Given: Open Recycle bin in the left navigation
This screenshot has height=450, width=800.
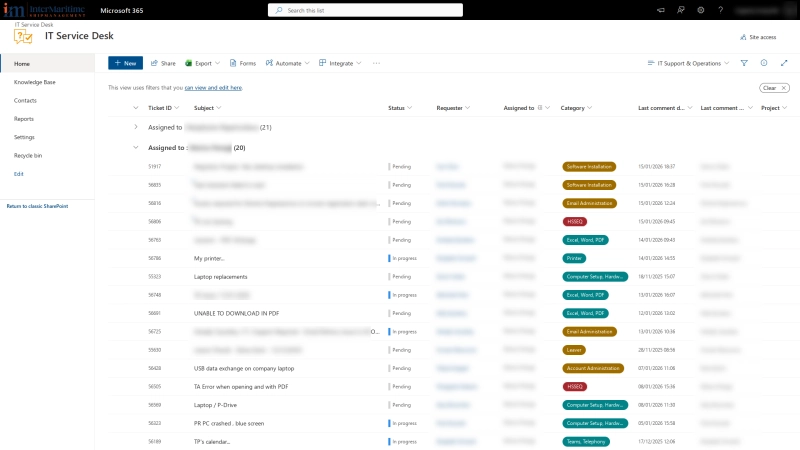Looking at the screenshot, I should [28, 156].
